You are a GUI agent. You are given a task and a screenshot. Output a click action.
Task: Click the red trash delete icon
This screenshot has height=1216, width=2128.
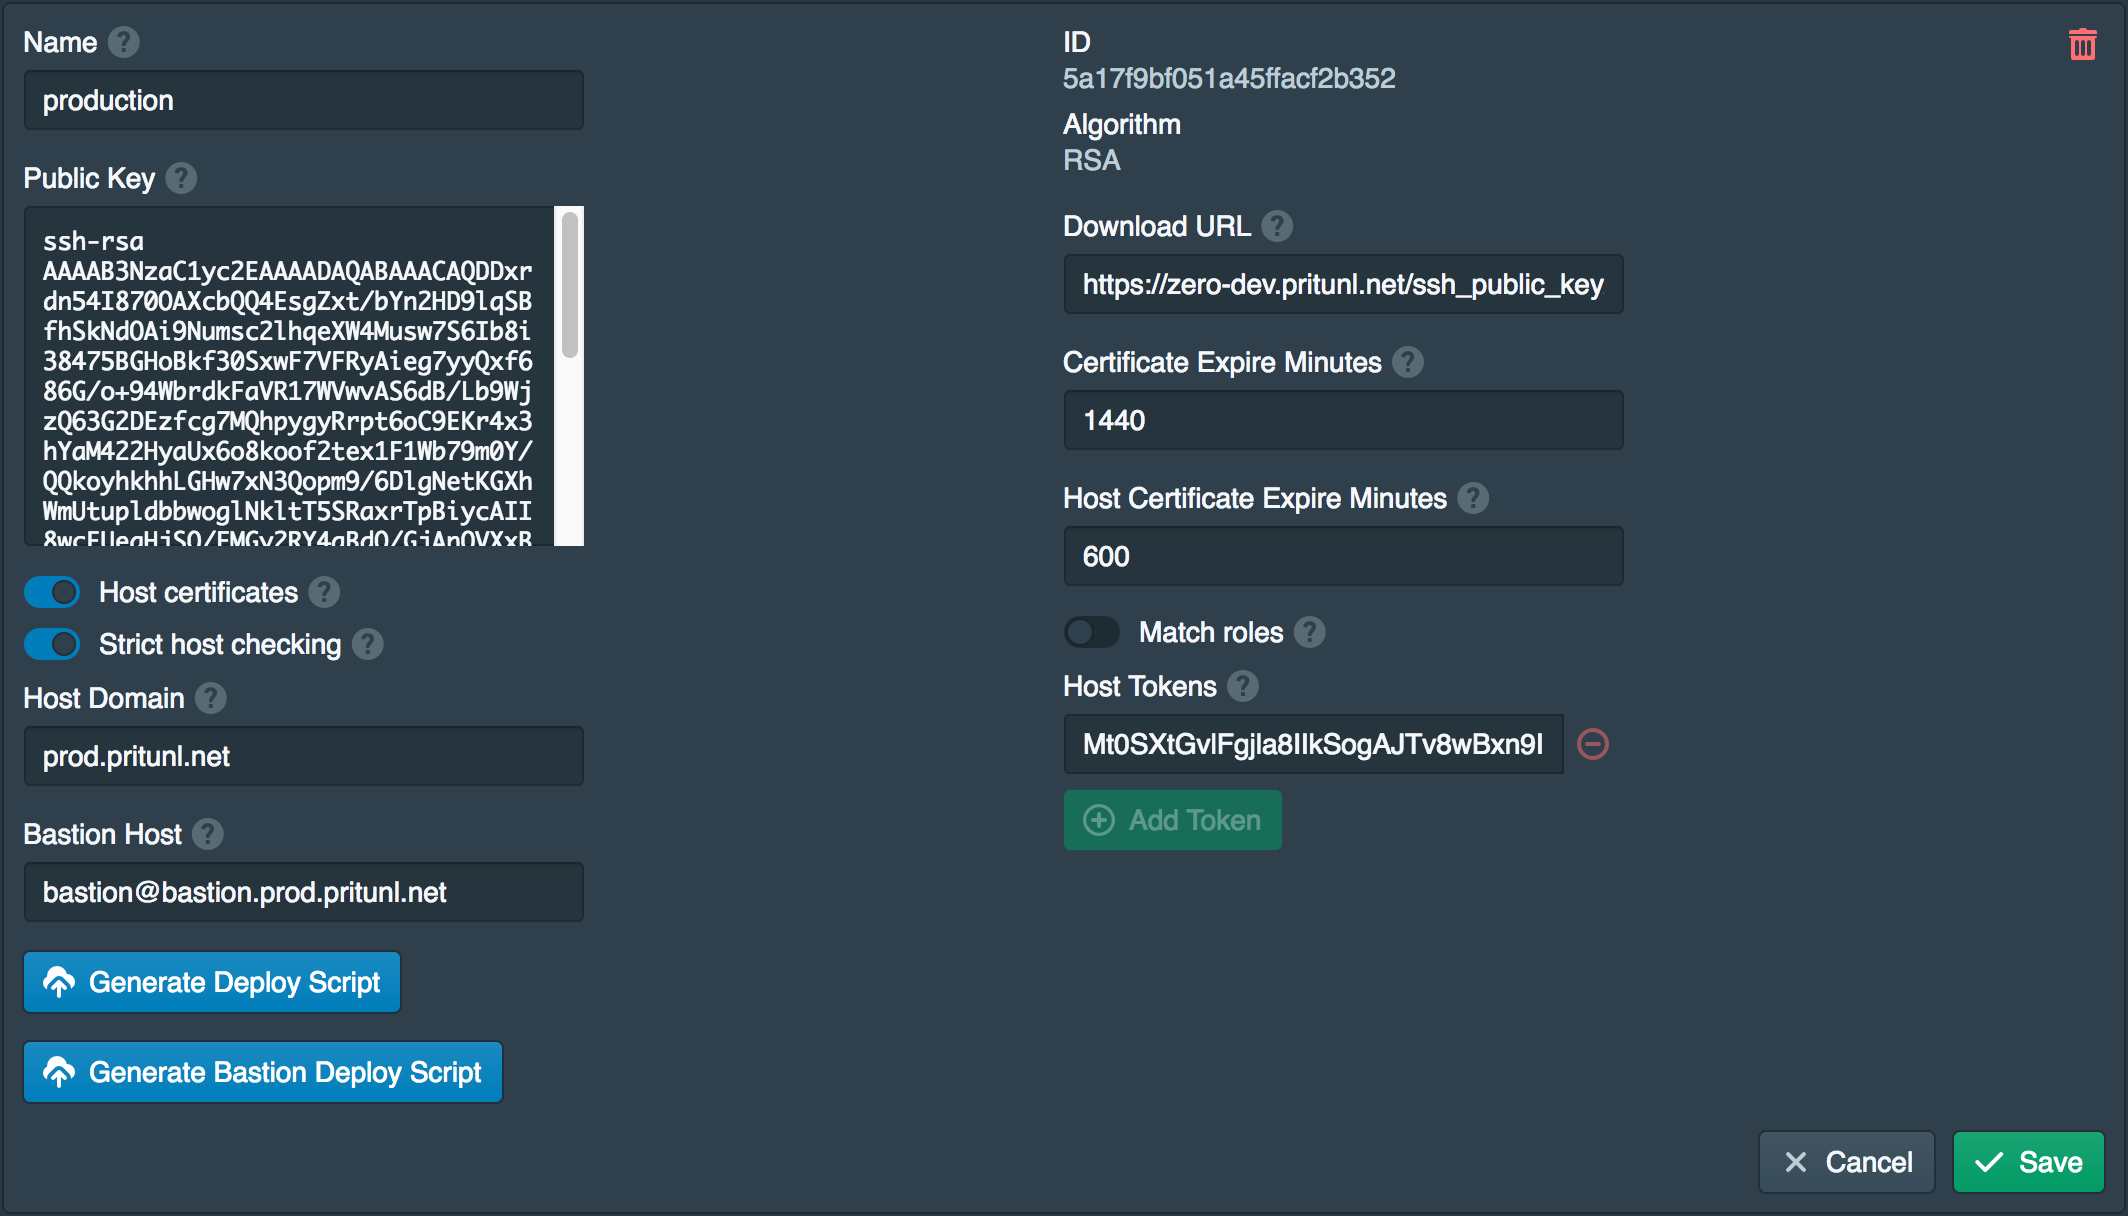pos(2082,44)
